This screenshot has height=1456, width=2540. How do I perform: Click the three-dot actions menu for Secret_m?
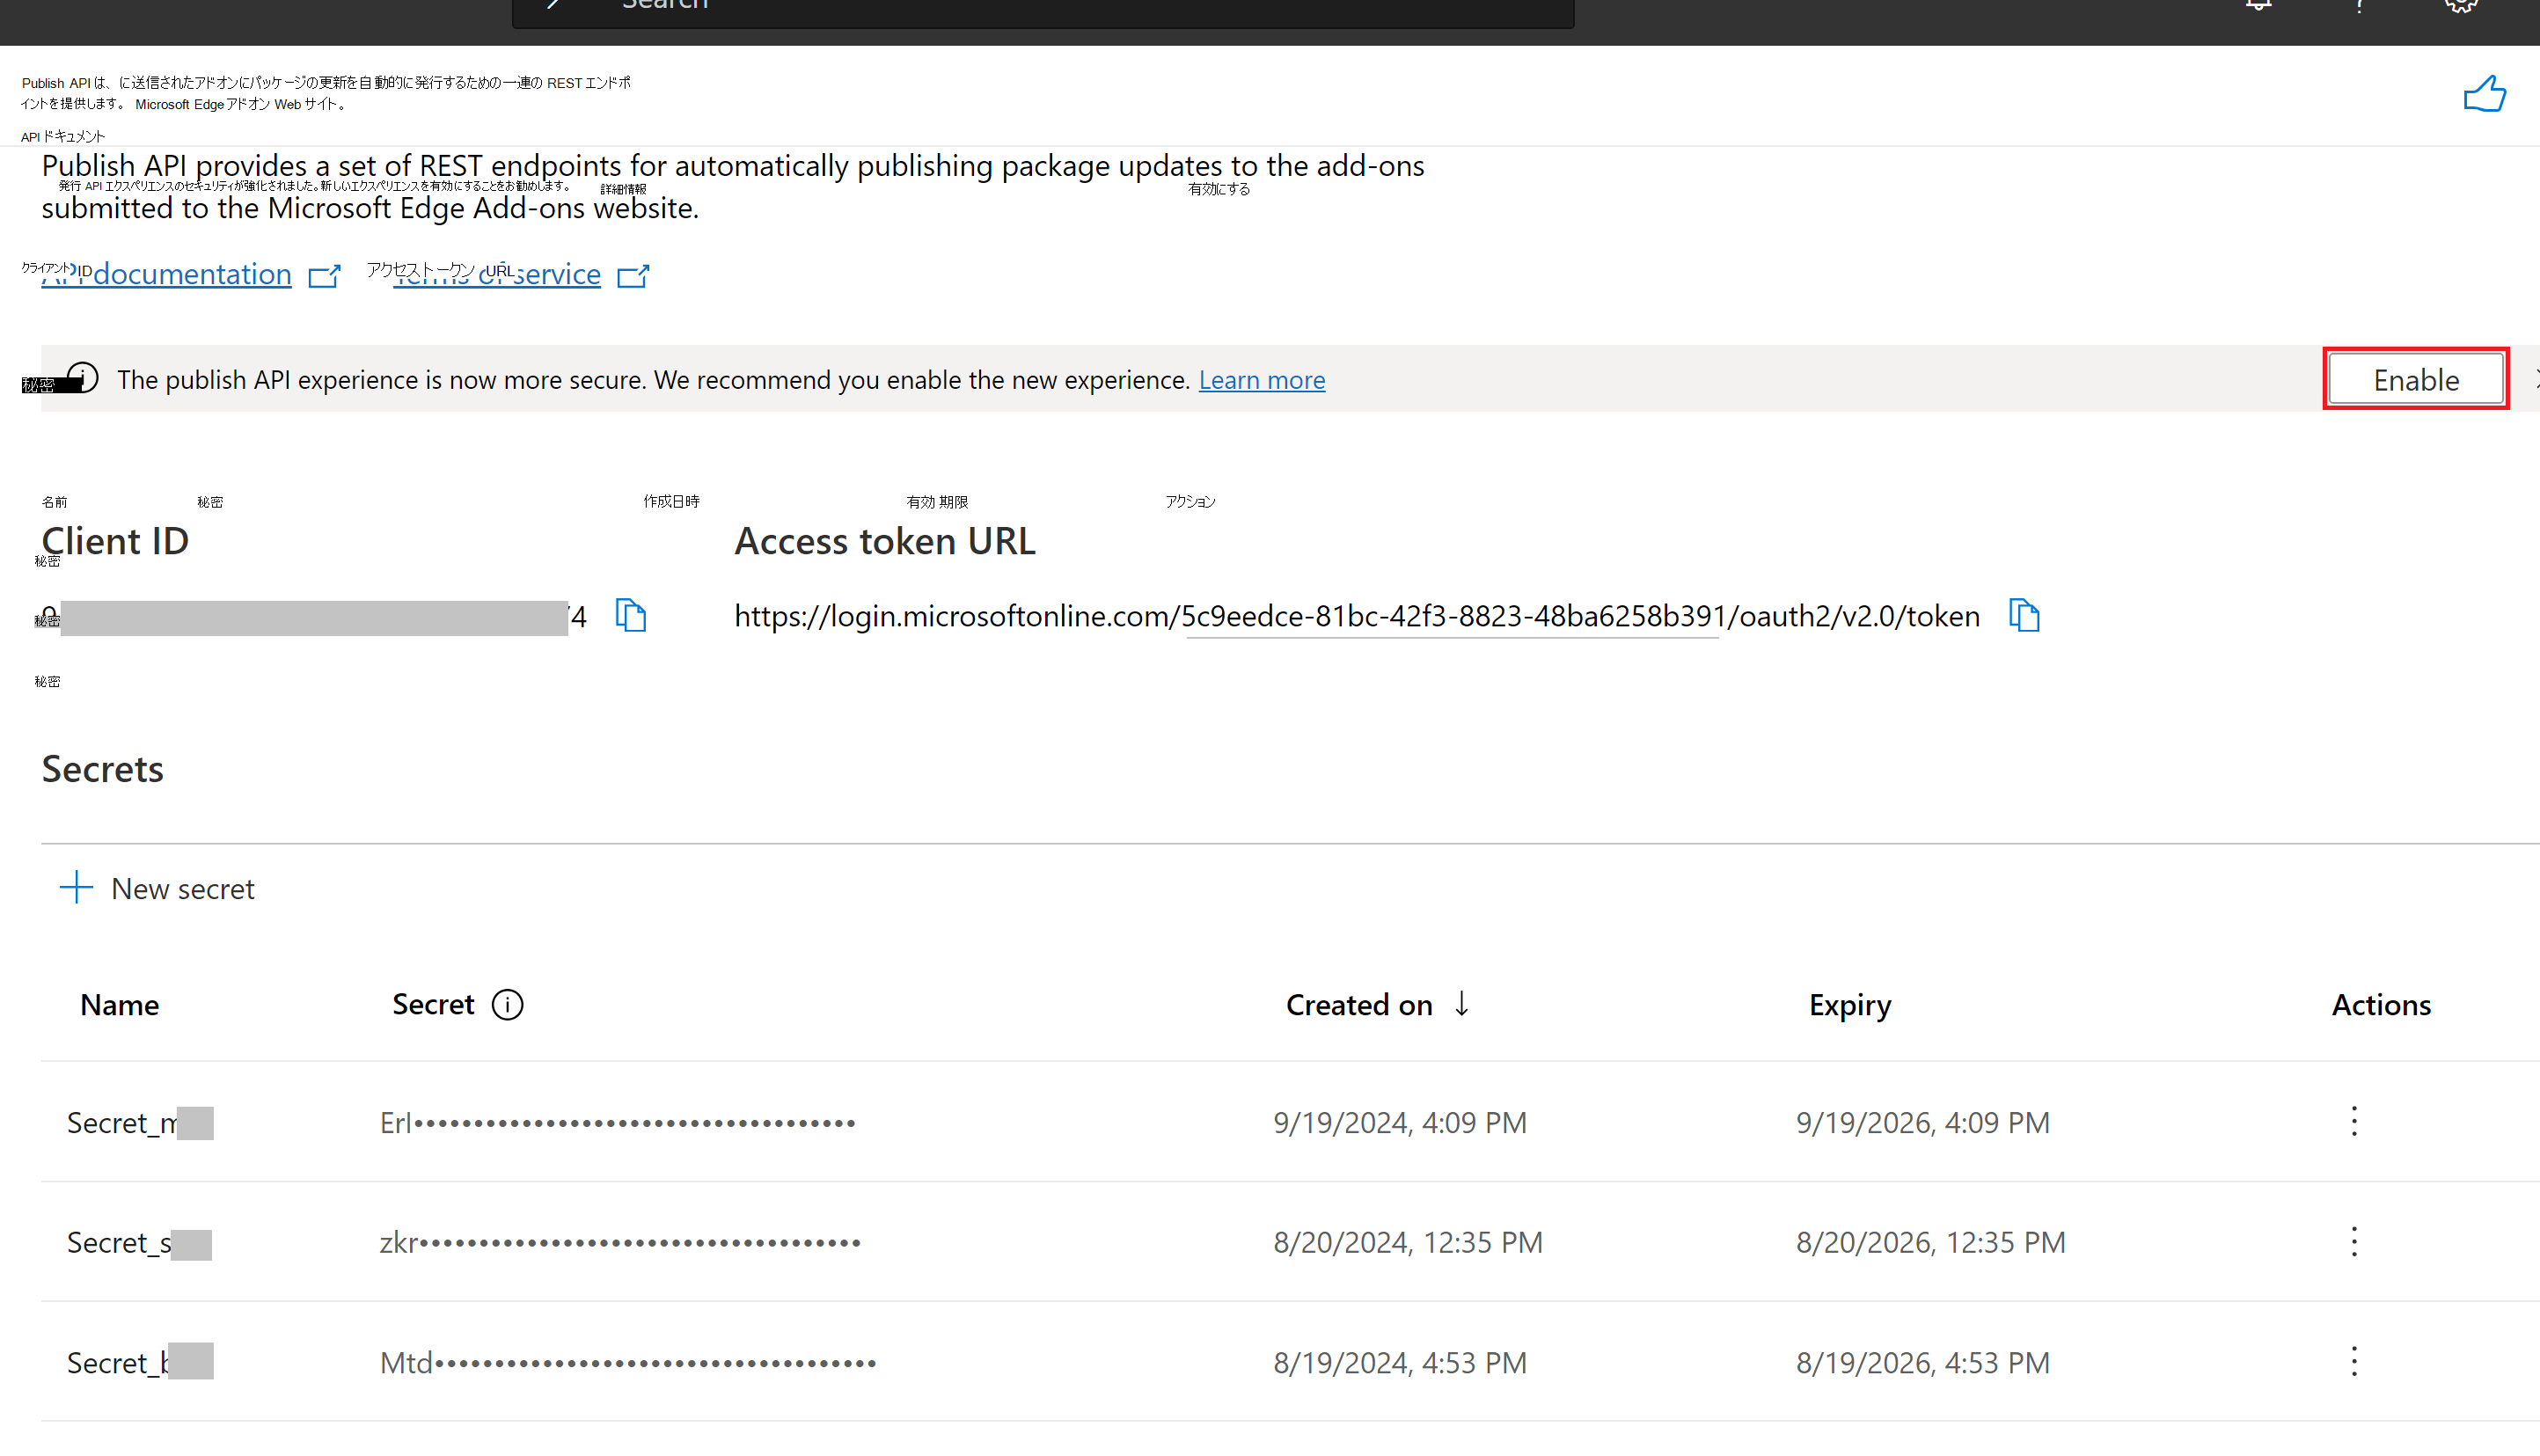pyautogui.click(x=2353, y=1121)
